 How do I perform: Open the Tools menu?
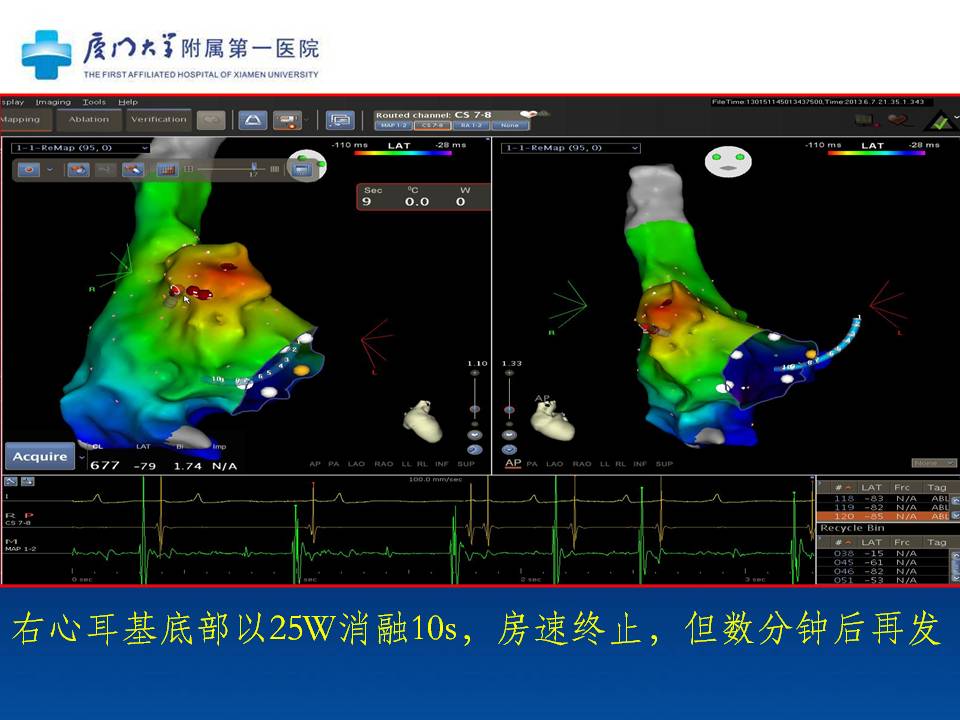click(x=94, y=102)
